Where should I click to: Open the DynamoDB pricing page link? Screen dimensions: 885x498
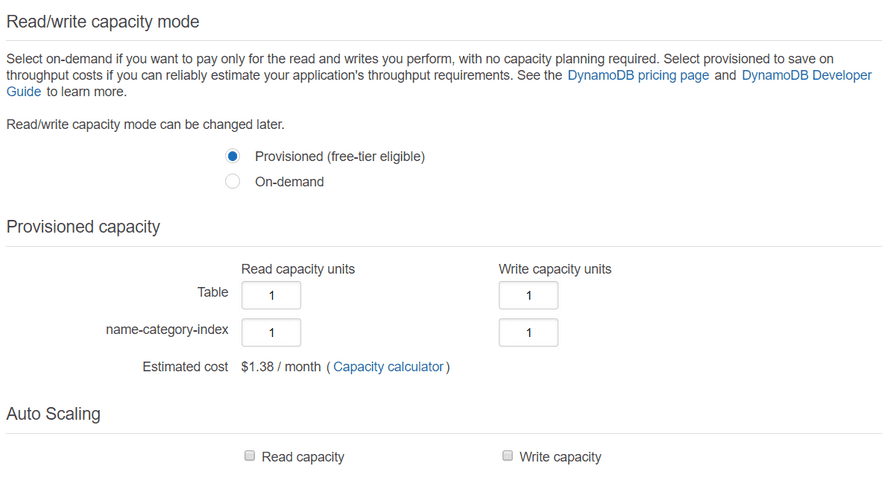(x=638, y=75)
